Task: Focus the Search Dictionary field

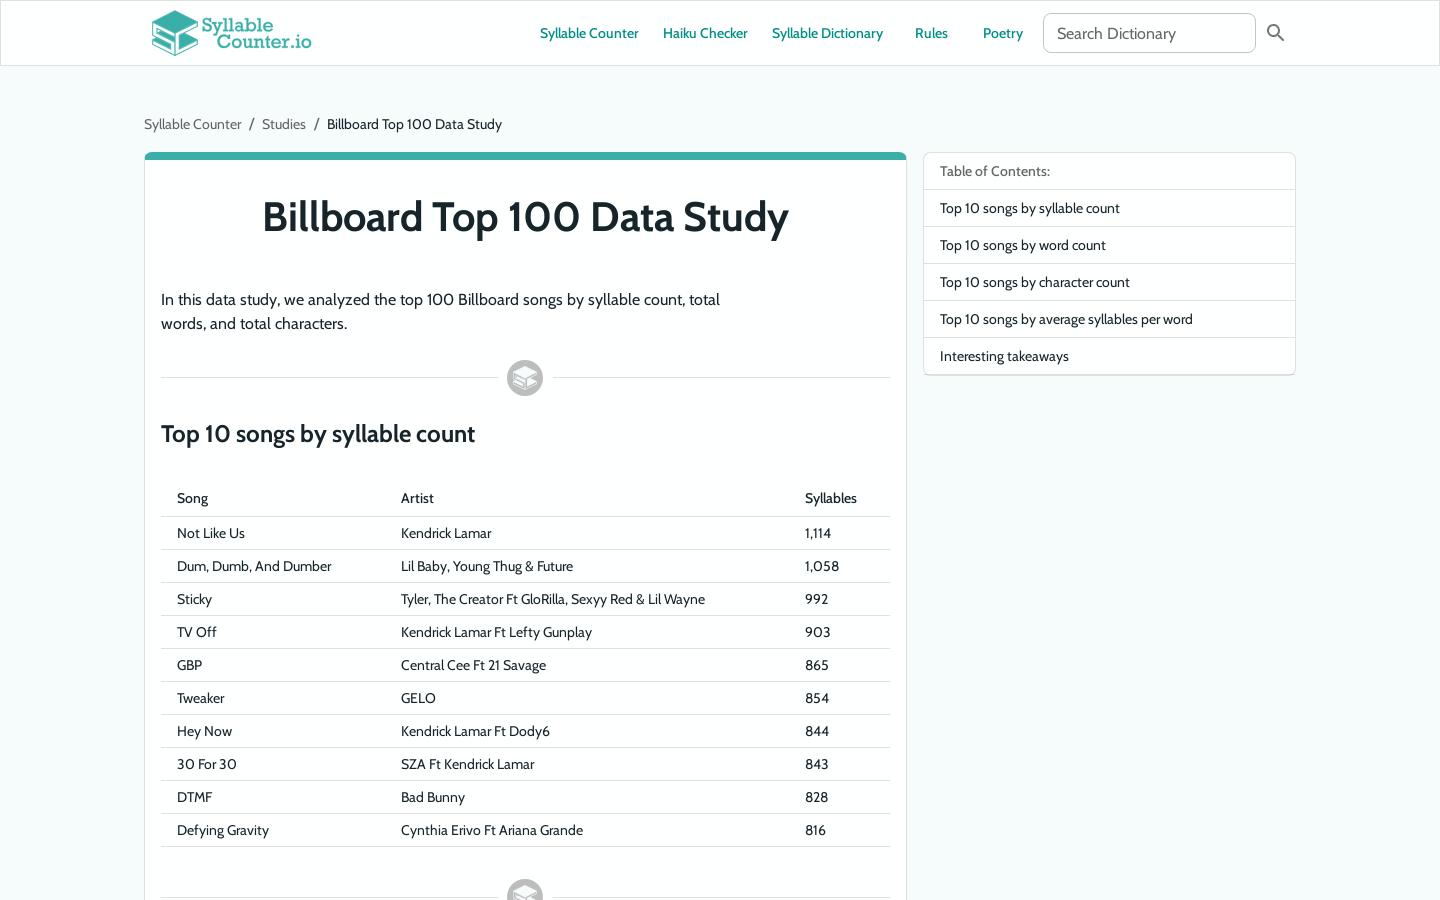Action: [x=1149, y=33]
